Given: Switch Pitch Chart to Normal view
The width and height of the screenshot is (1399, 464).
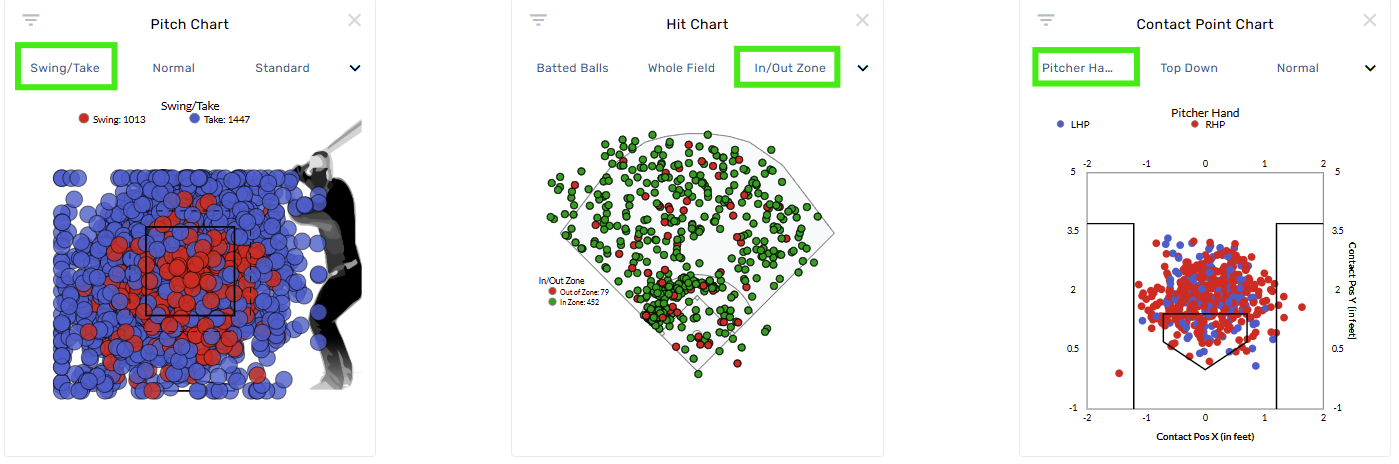Looking at the screenshot, I should click(x=173, y=68).
